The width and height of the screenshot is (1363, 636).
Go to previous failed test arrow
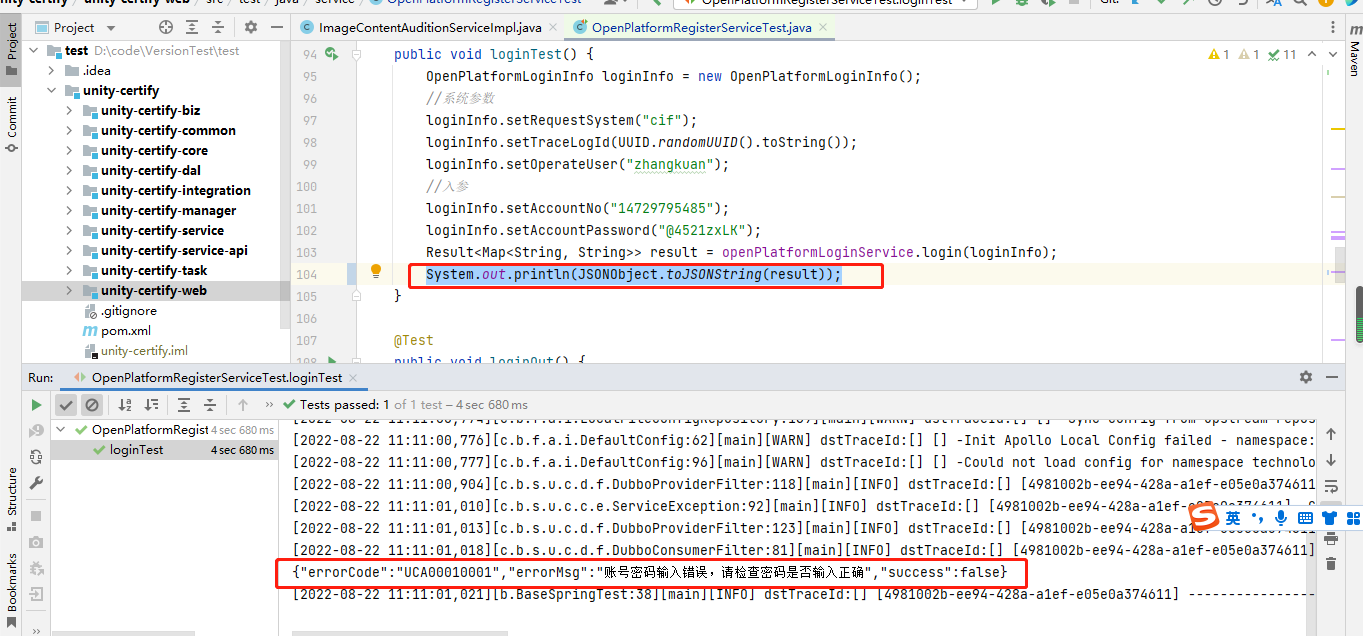point(243,405)
